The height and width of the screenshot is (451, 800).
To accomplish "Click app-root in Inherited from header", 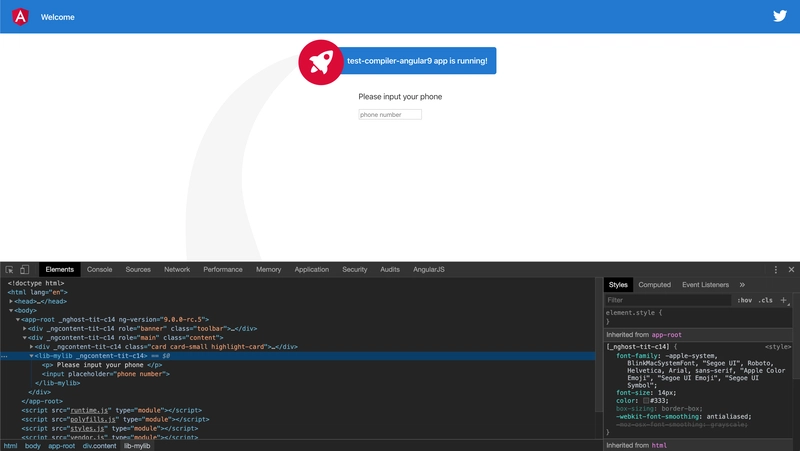I will click(x=666, y=335).
